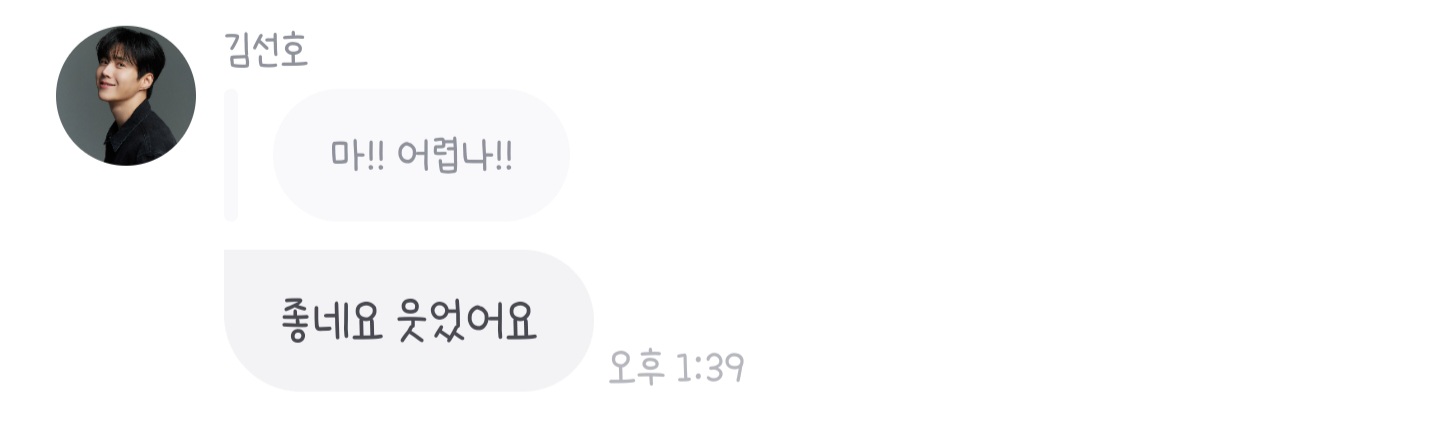Click empty chat area right of the timestamp

tap(1090, 368)
